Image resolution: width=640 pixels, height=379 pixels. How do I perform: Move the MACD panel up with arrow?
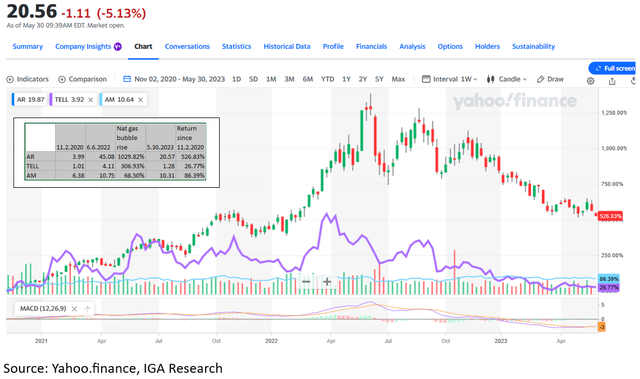point(87,309)
